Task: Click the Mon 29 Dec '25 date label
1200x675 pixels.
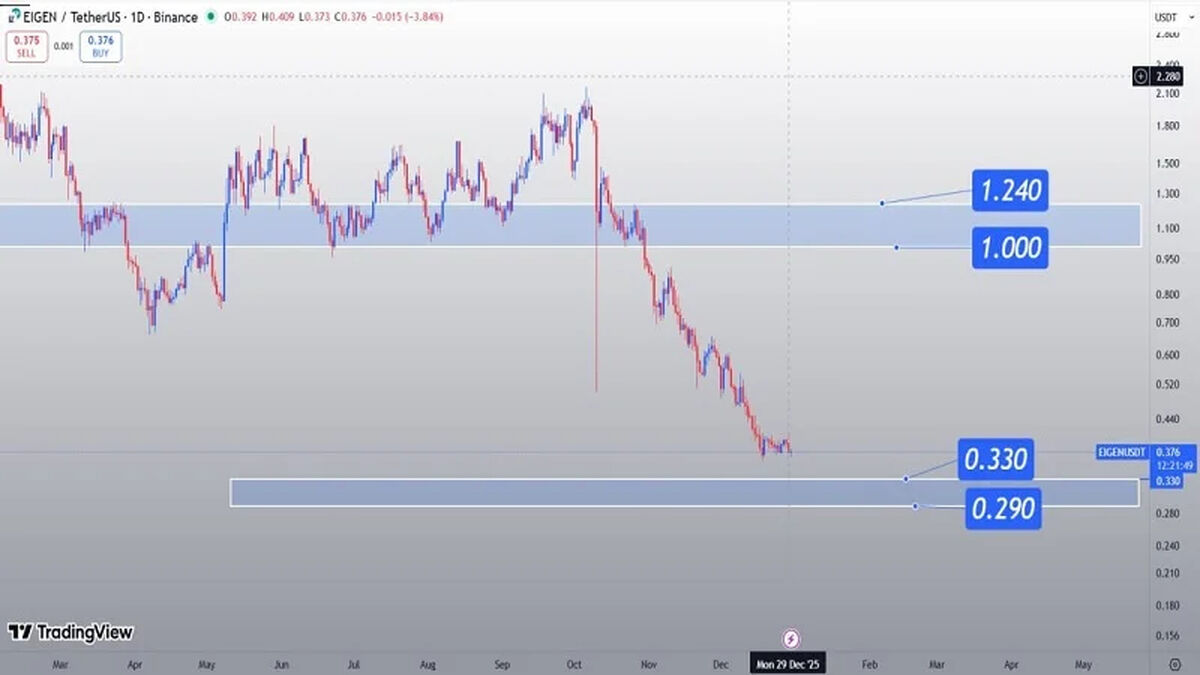Action: pos(788,664)
